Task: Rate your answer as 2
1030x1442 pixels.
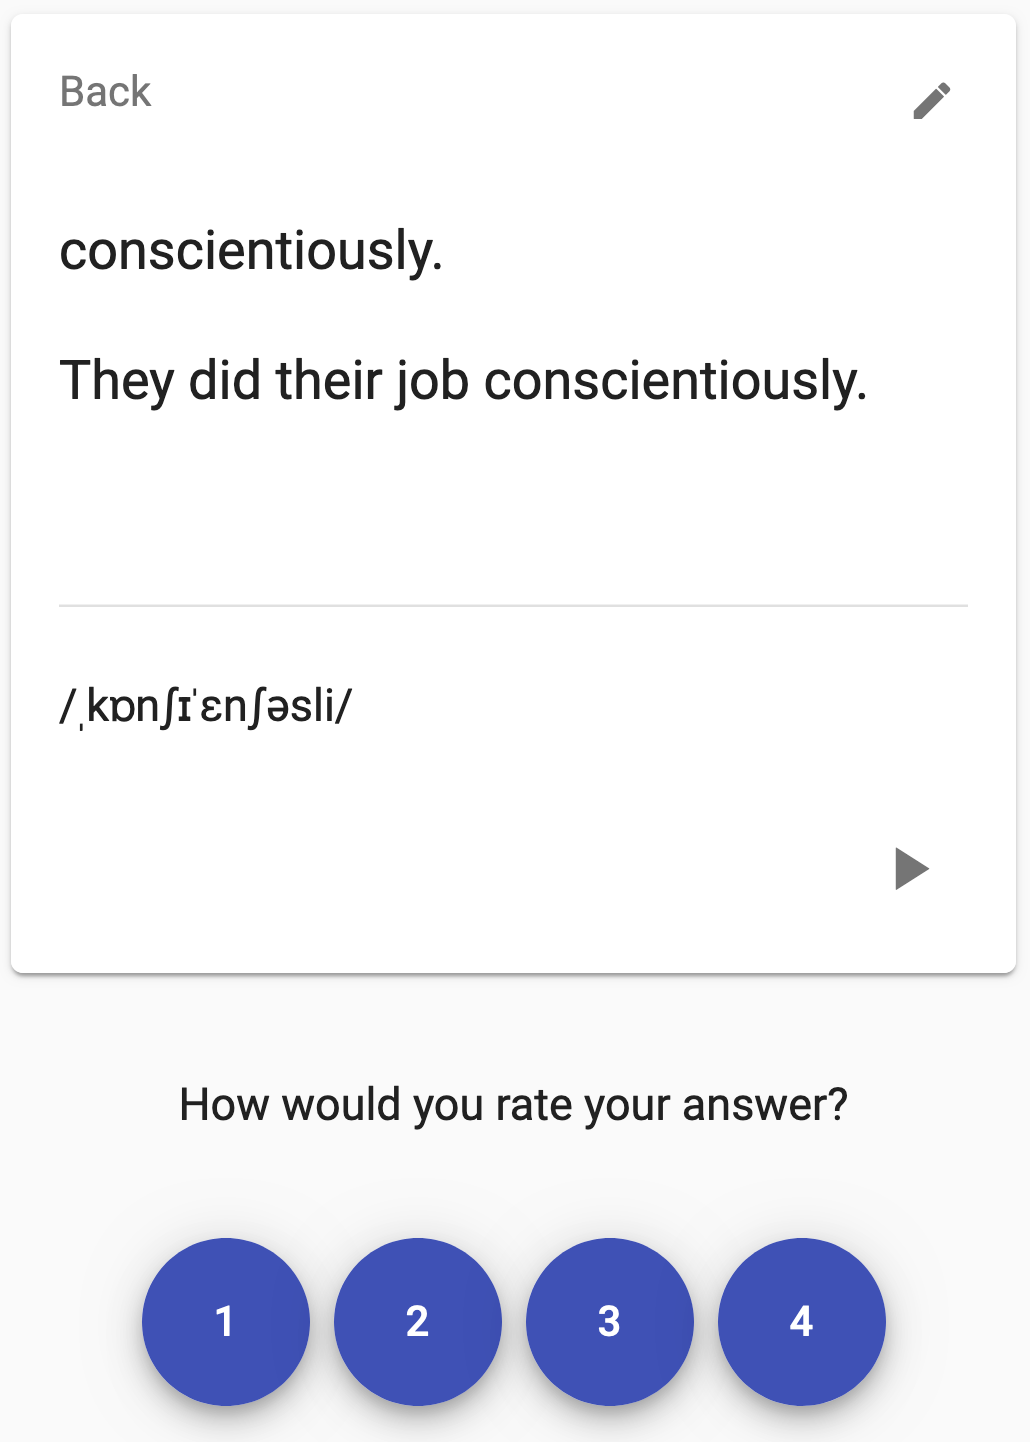Action: point(418,1321)
